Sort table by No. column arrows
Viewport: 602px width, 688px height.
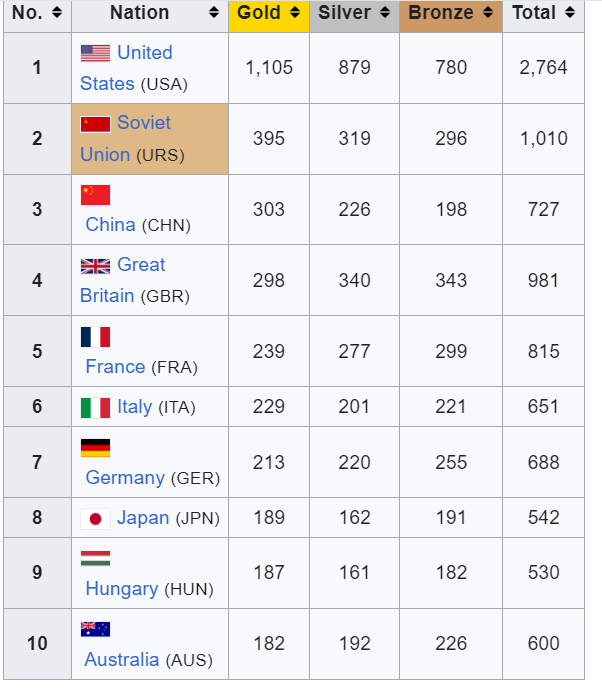pyautogui.click(x=57, y=12)
